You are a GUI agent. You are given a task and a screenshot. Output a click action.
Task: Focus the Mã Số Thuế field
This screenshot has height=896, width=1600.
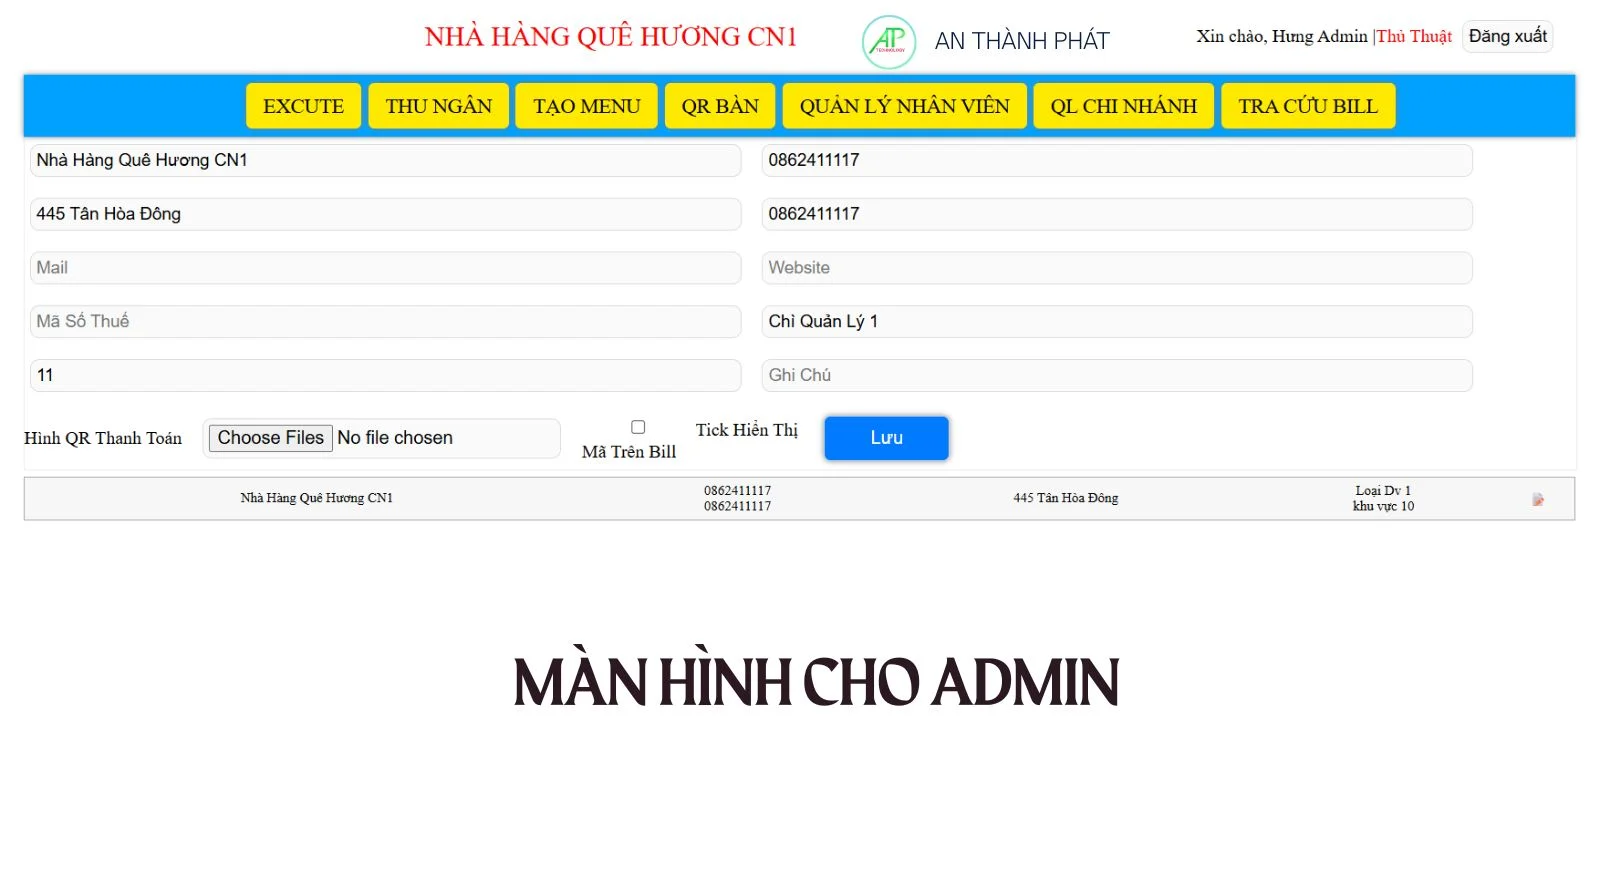(x=386, y=321)
